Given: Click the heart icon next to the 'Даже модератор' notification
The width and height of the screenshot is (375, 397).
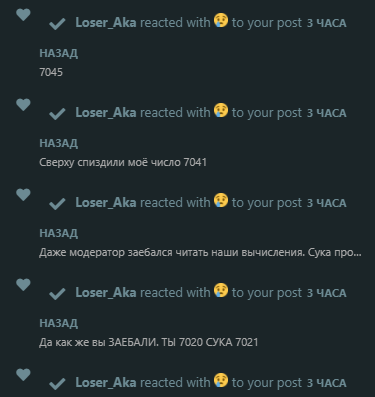Looking at the screenshot, I should coord(23,195).
